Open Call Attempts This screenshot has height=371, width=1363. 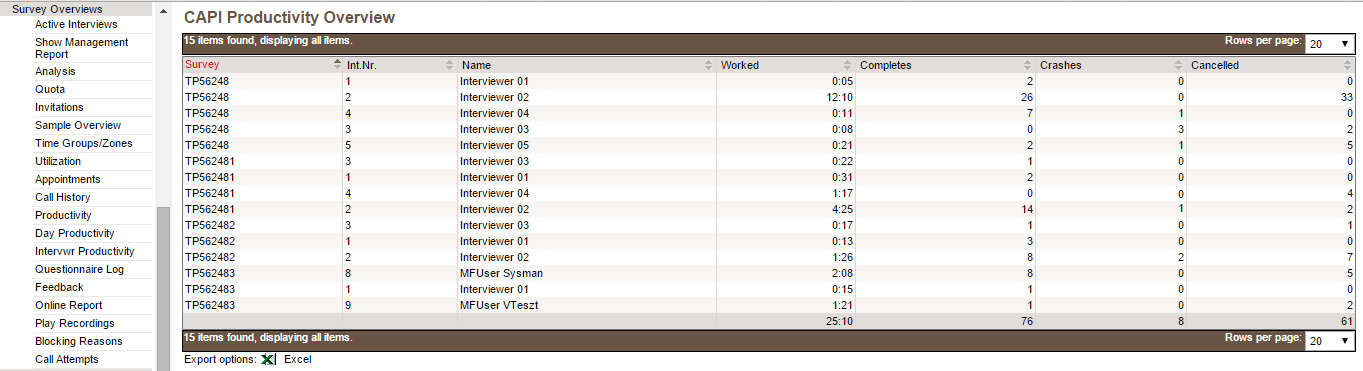[67, 359]
